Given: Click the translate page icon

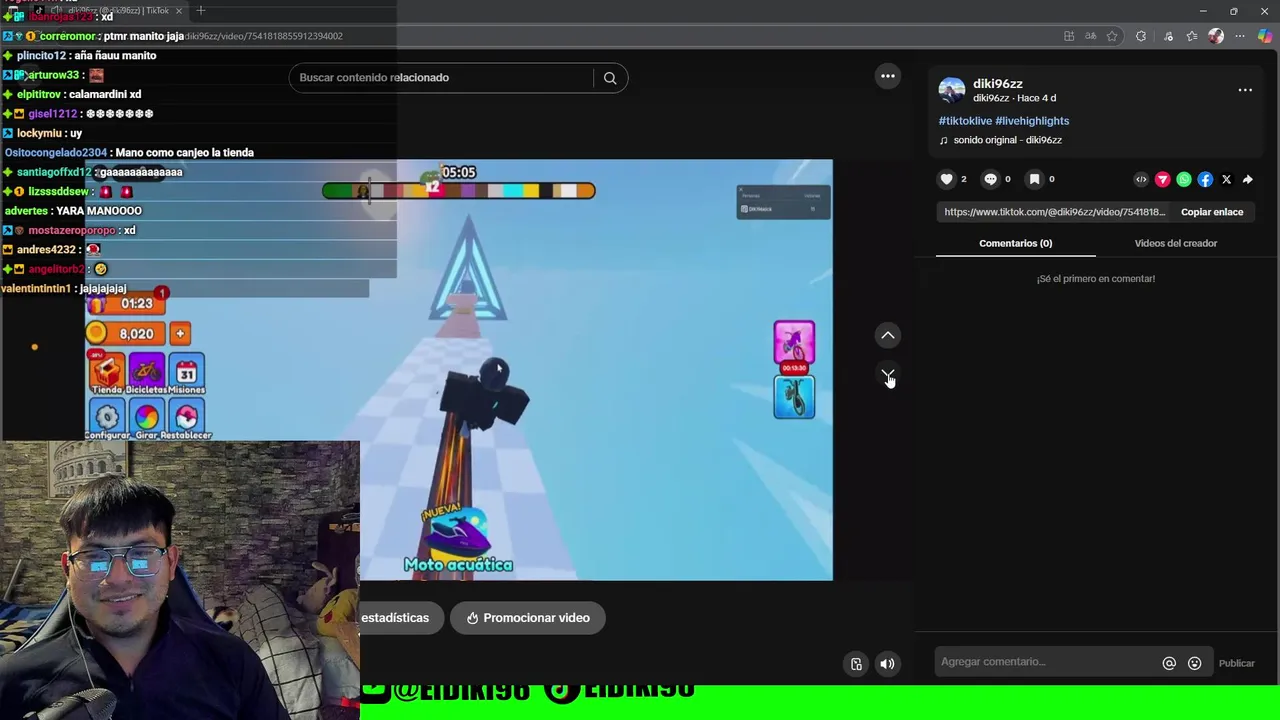Looking at the screenshot, I should pyautogui.click(x=1091, y=36).
